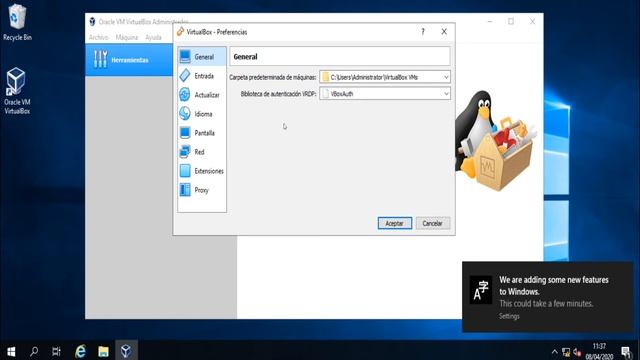This screenshot has height=360, width=640.
Task: Expand the Carpeta predeterminada de máquinas dropdown
Action: click(446, 77)
